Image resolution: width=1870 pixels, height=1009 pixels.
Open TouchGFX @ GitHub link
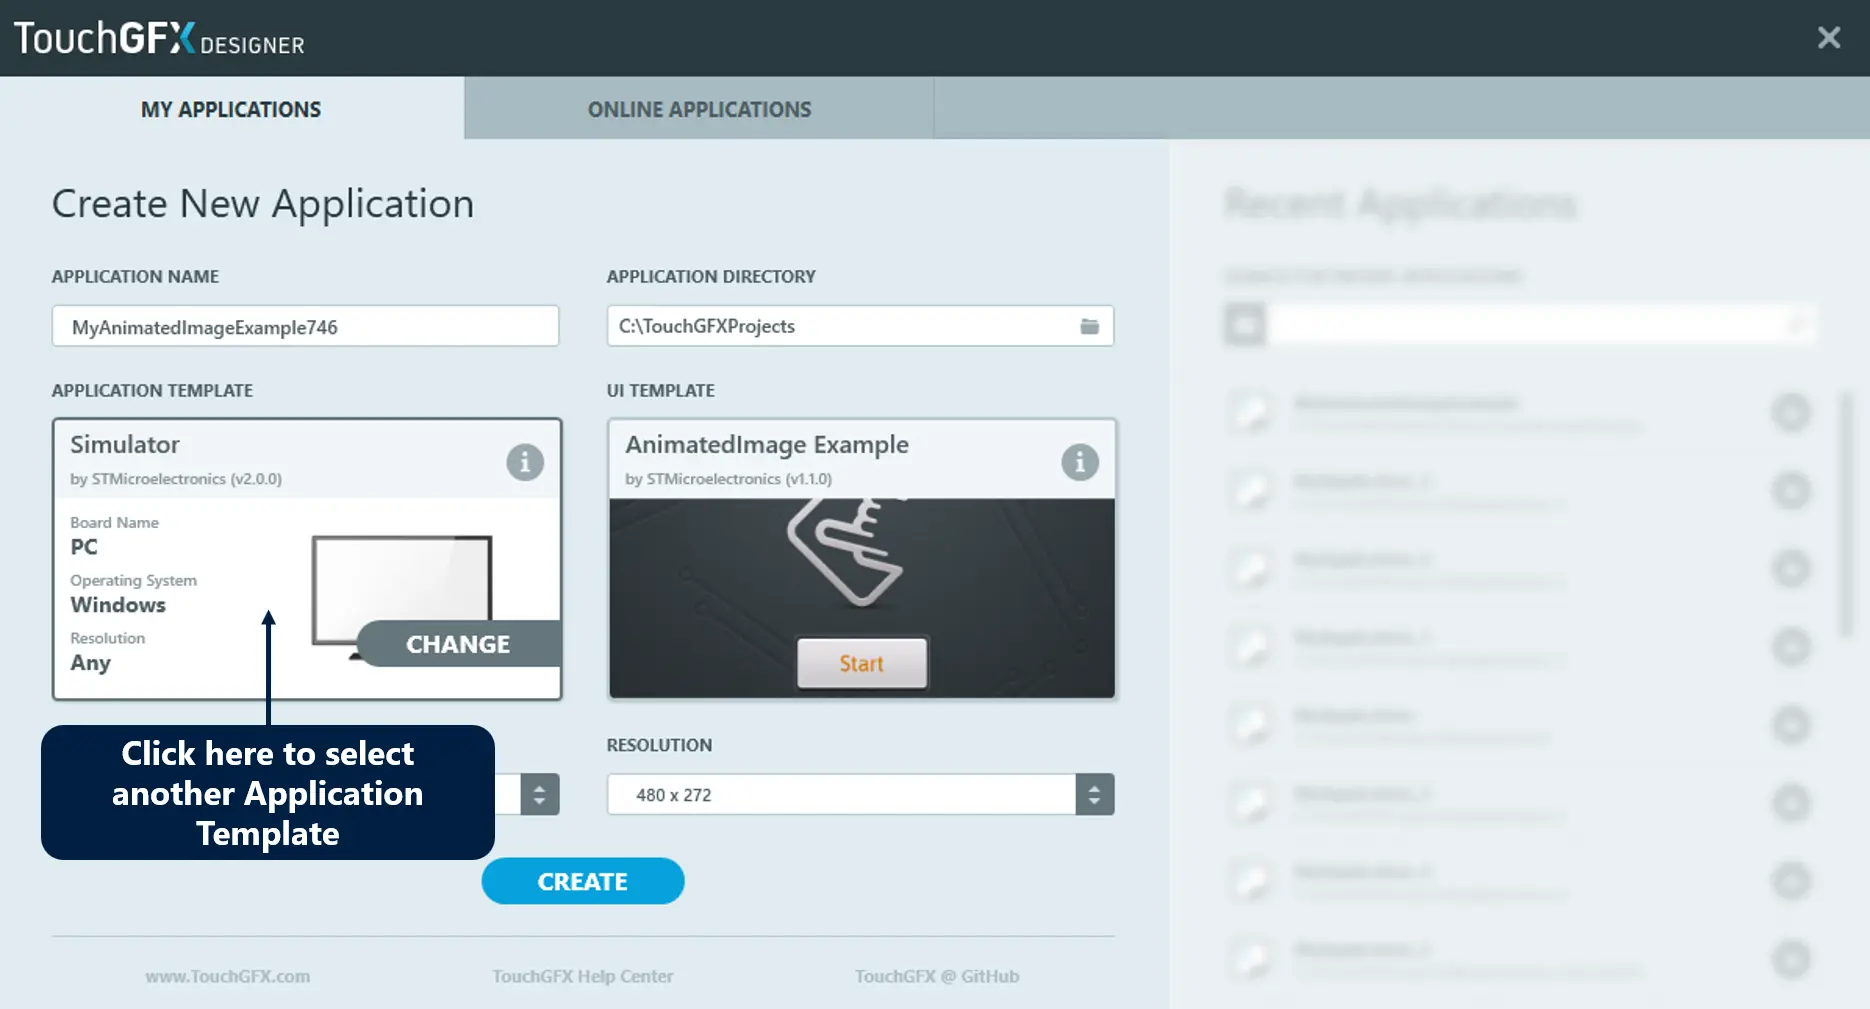pos(937,976)
